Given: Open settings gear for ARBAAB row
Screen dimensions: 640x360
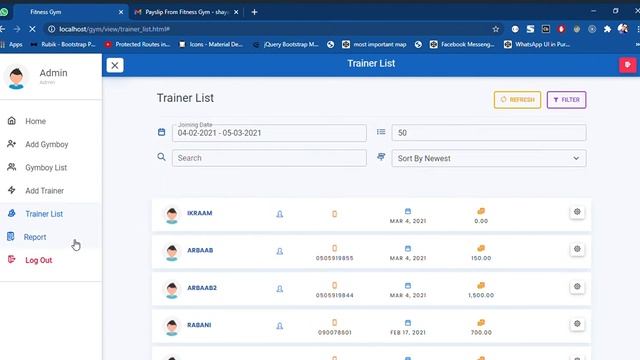Looking at the screenshot, I should point(577,249).
